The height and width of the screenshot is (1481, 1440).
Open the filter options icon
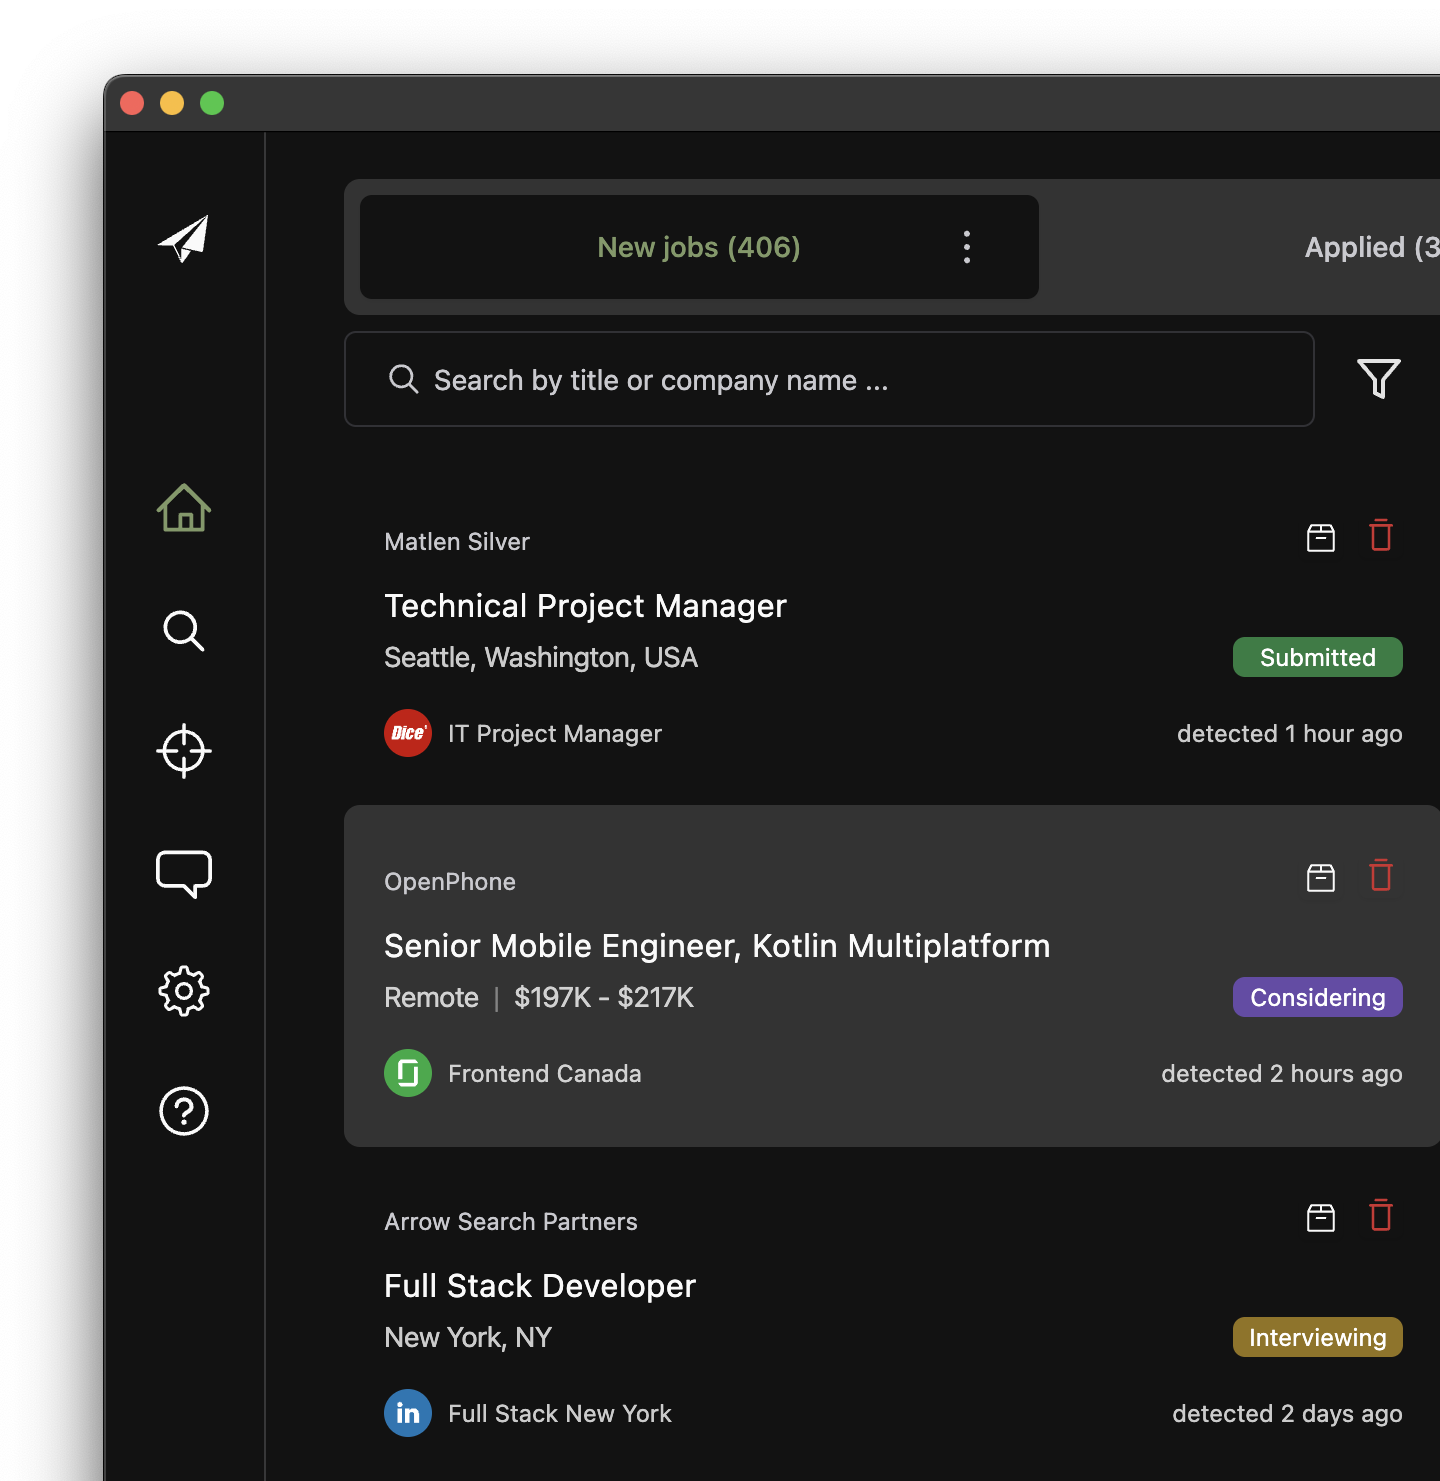(1378, 379)
